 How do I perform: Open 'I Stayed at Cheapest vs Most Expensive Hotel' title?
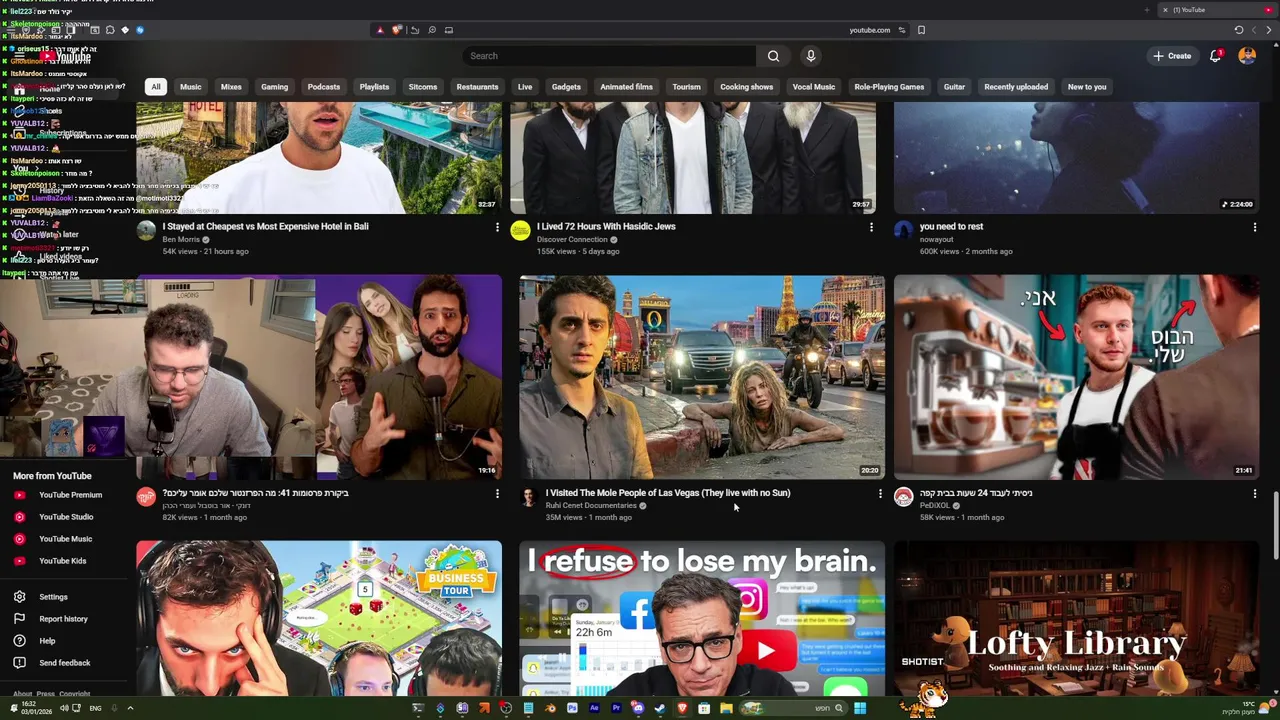click(x=266, y=227)
